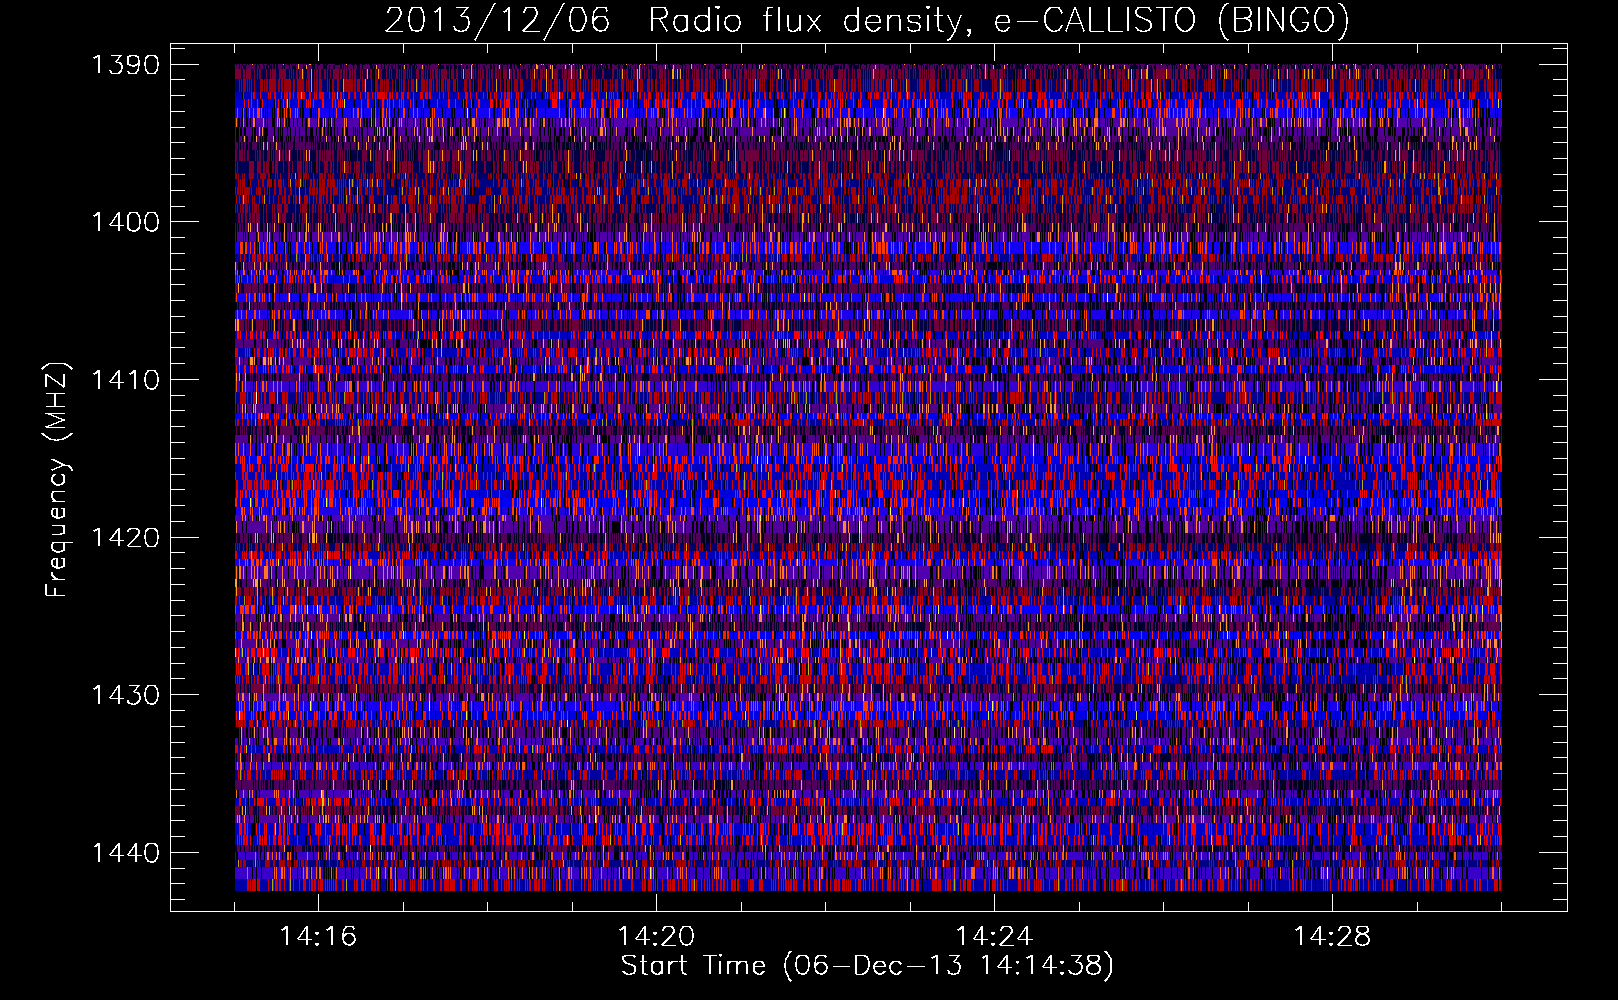This screenshot has width=1618, height=1000.
Task: Click the 14:16 time tick label
Action: click(x=318, y=937)
